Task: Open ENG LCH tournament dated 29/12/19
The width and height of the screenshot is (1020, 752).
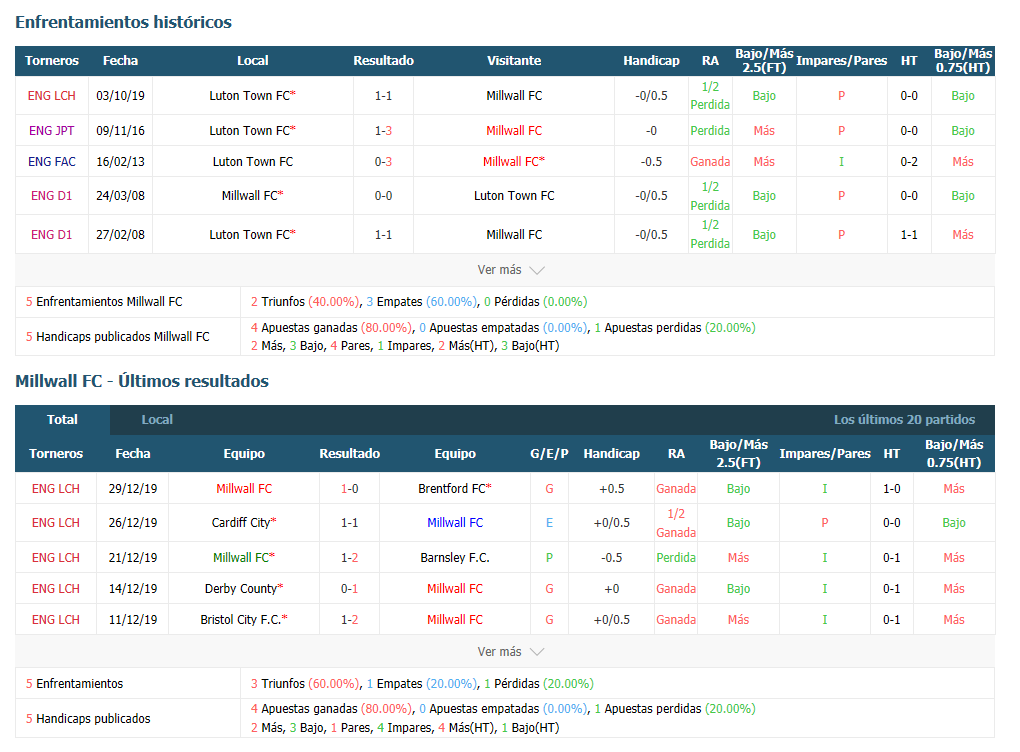Action: click(56, 489)
